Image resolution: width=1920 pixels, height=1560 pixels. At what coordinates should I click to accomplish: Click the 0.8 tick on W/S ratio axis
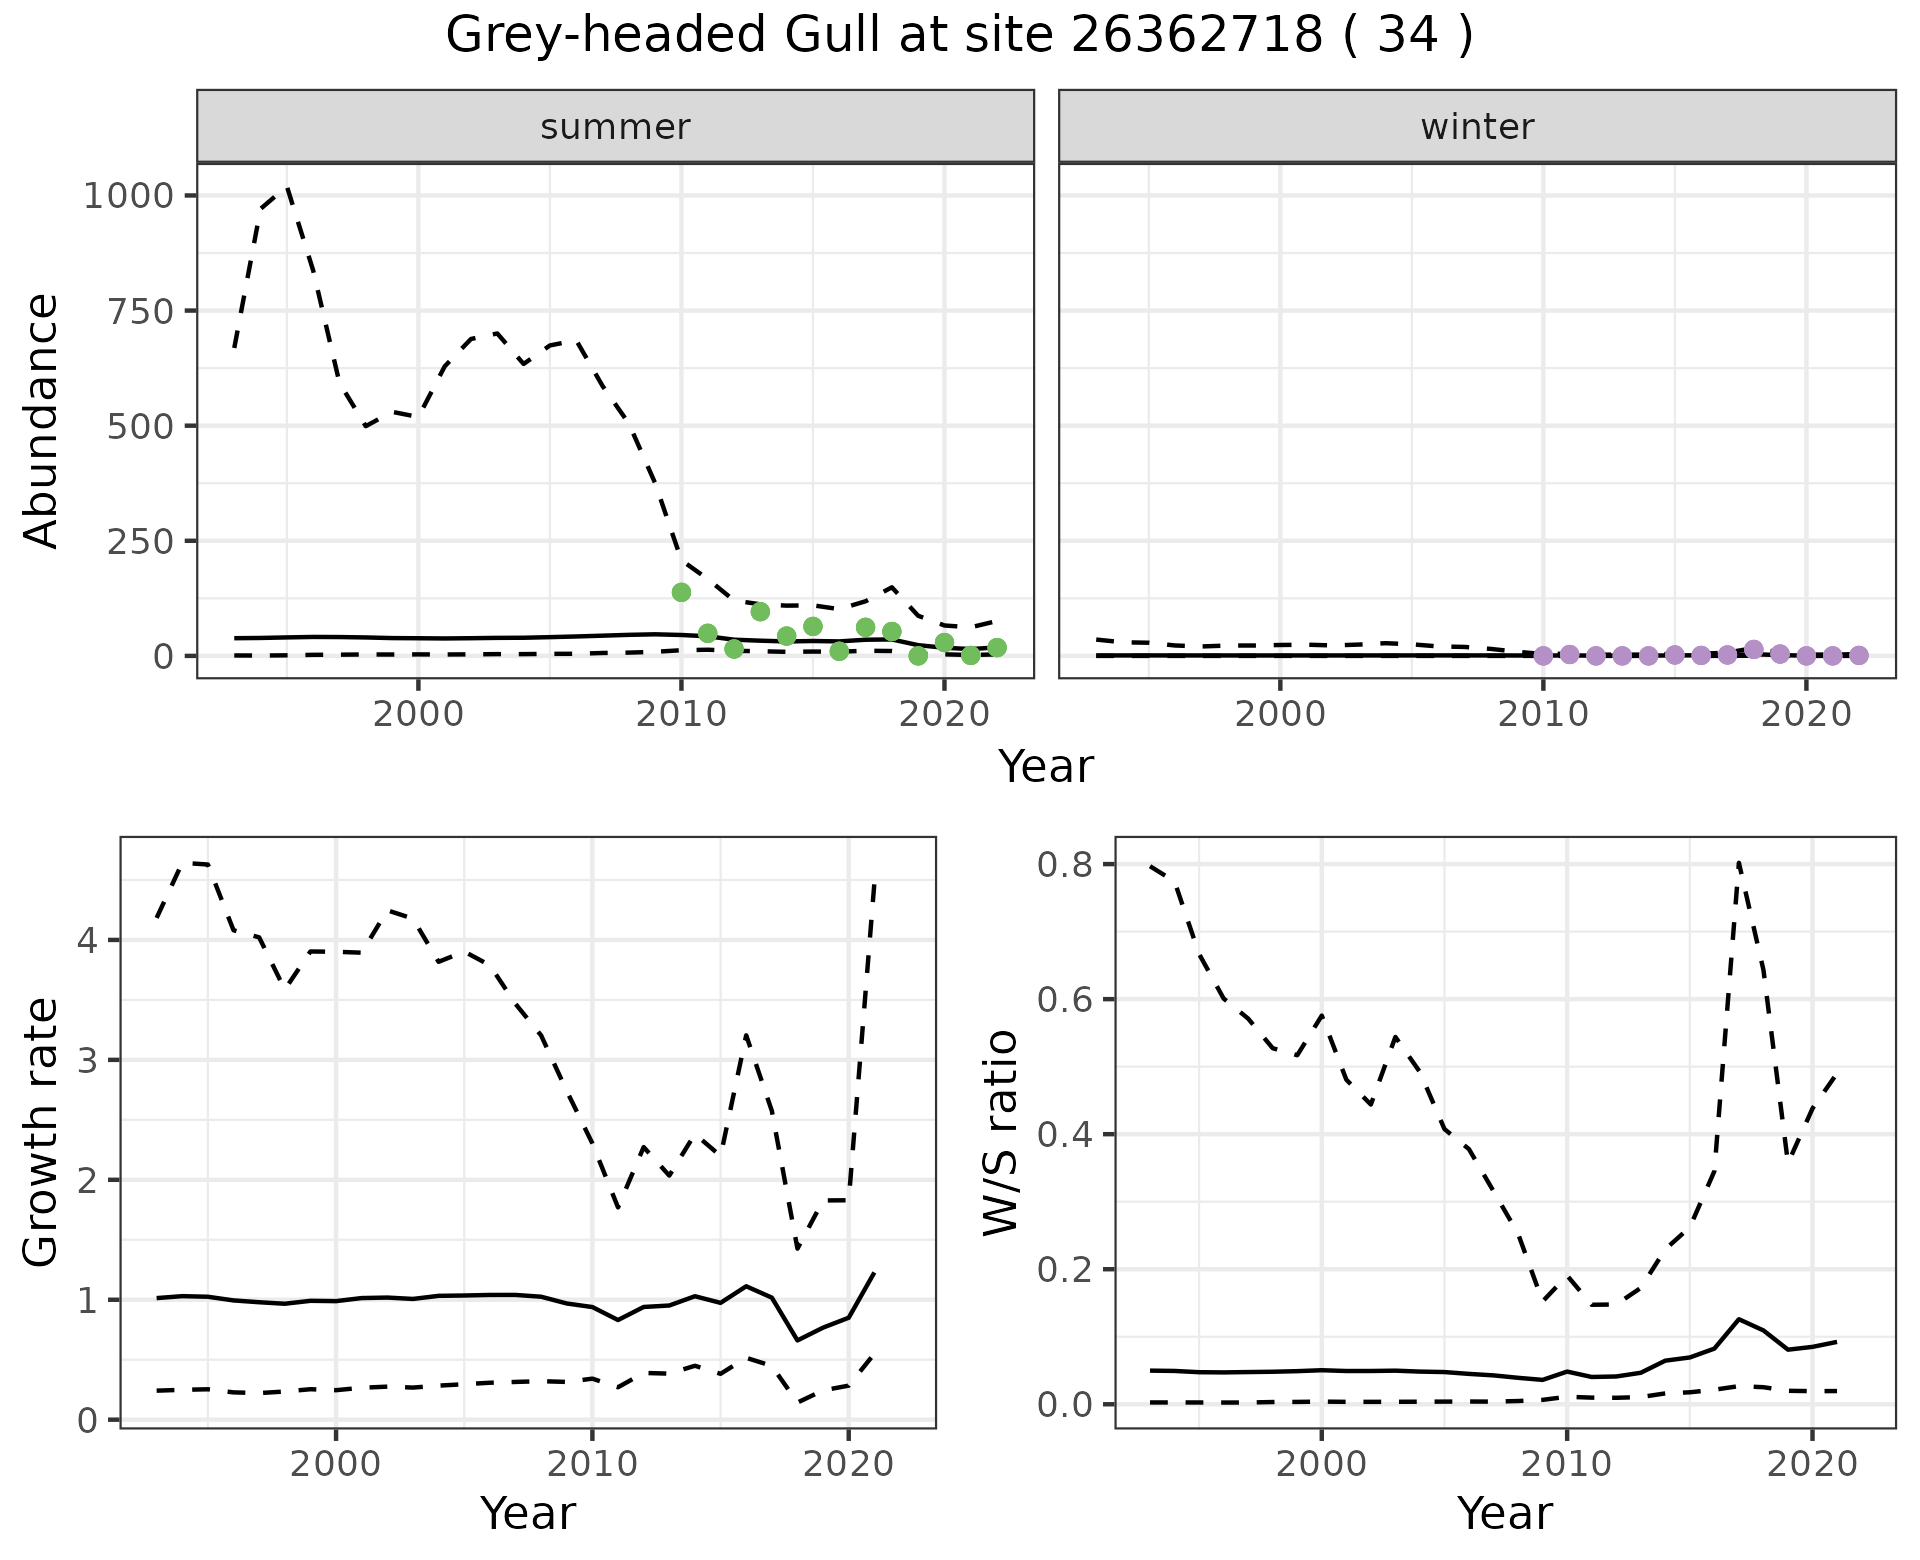point(1063,865)
